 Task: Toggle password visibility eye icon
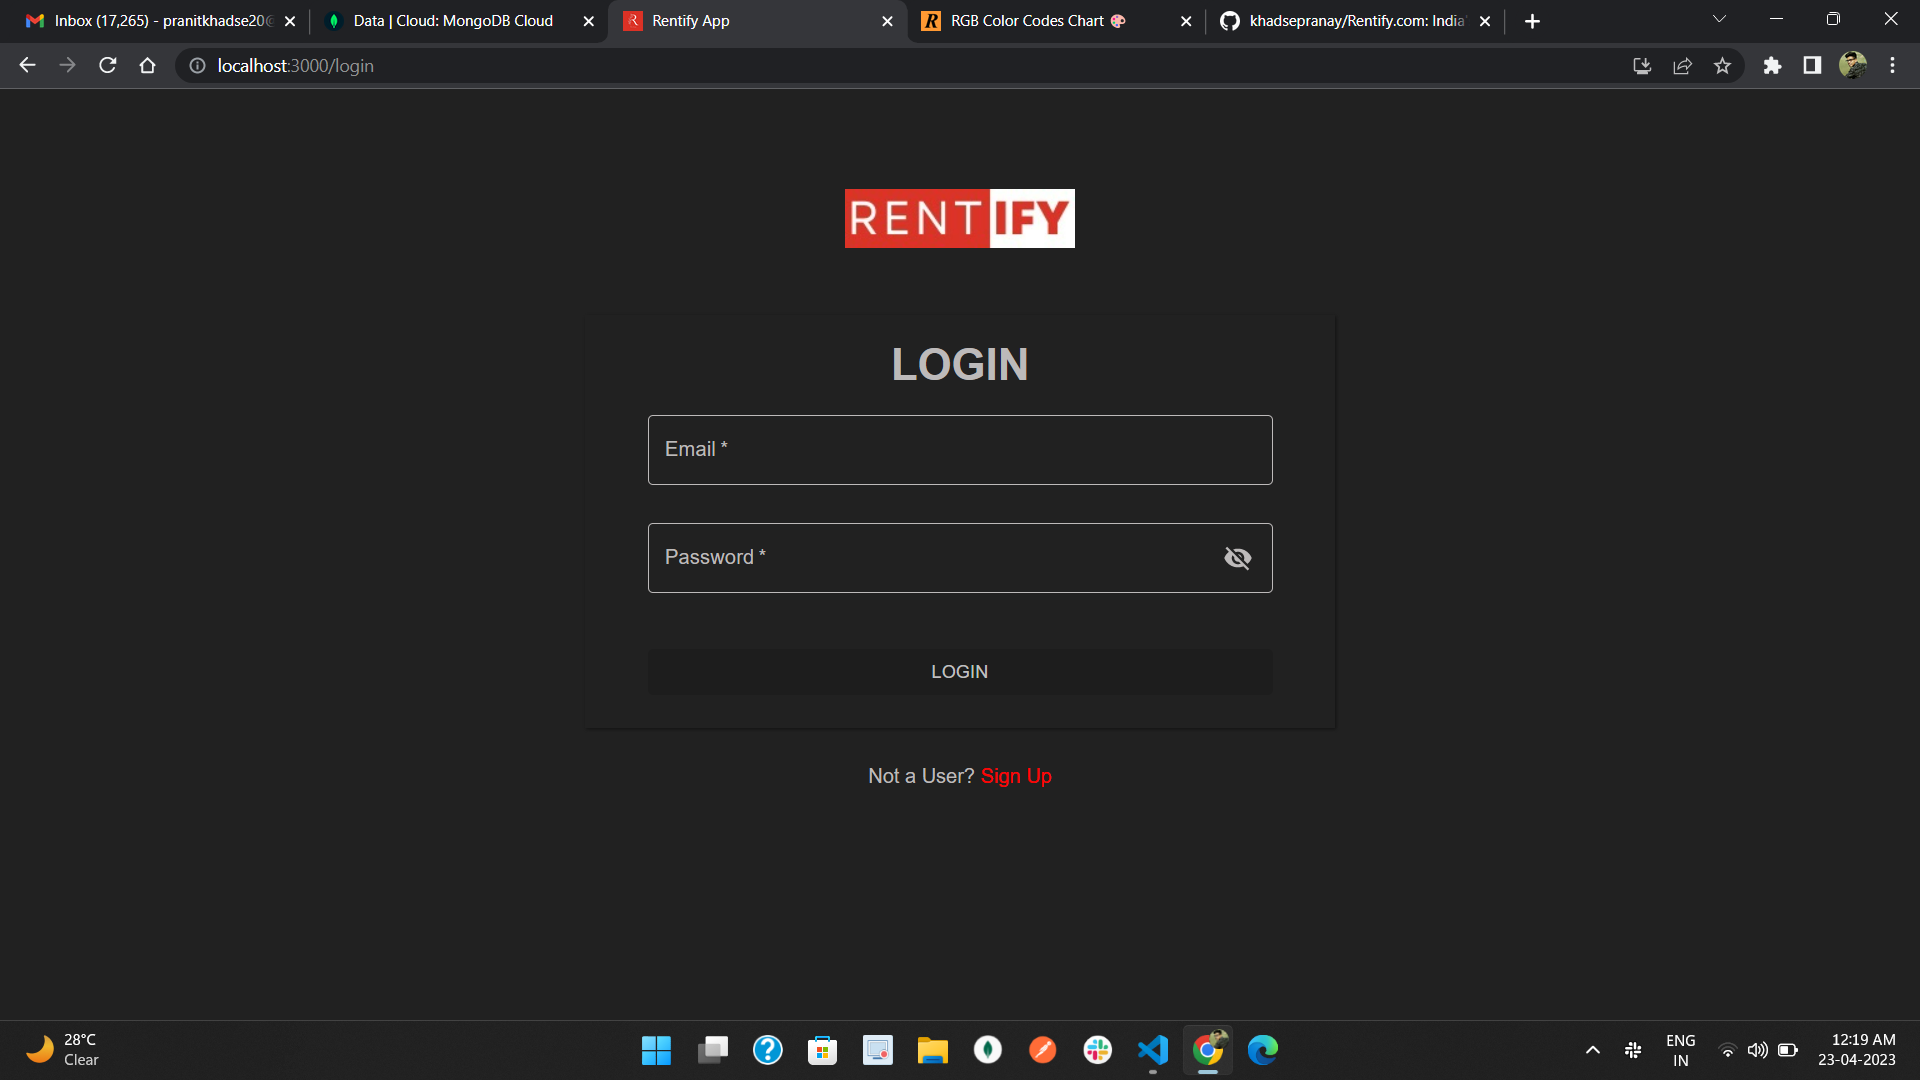pyautogui.click(x=1237, y=558)
